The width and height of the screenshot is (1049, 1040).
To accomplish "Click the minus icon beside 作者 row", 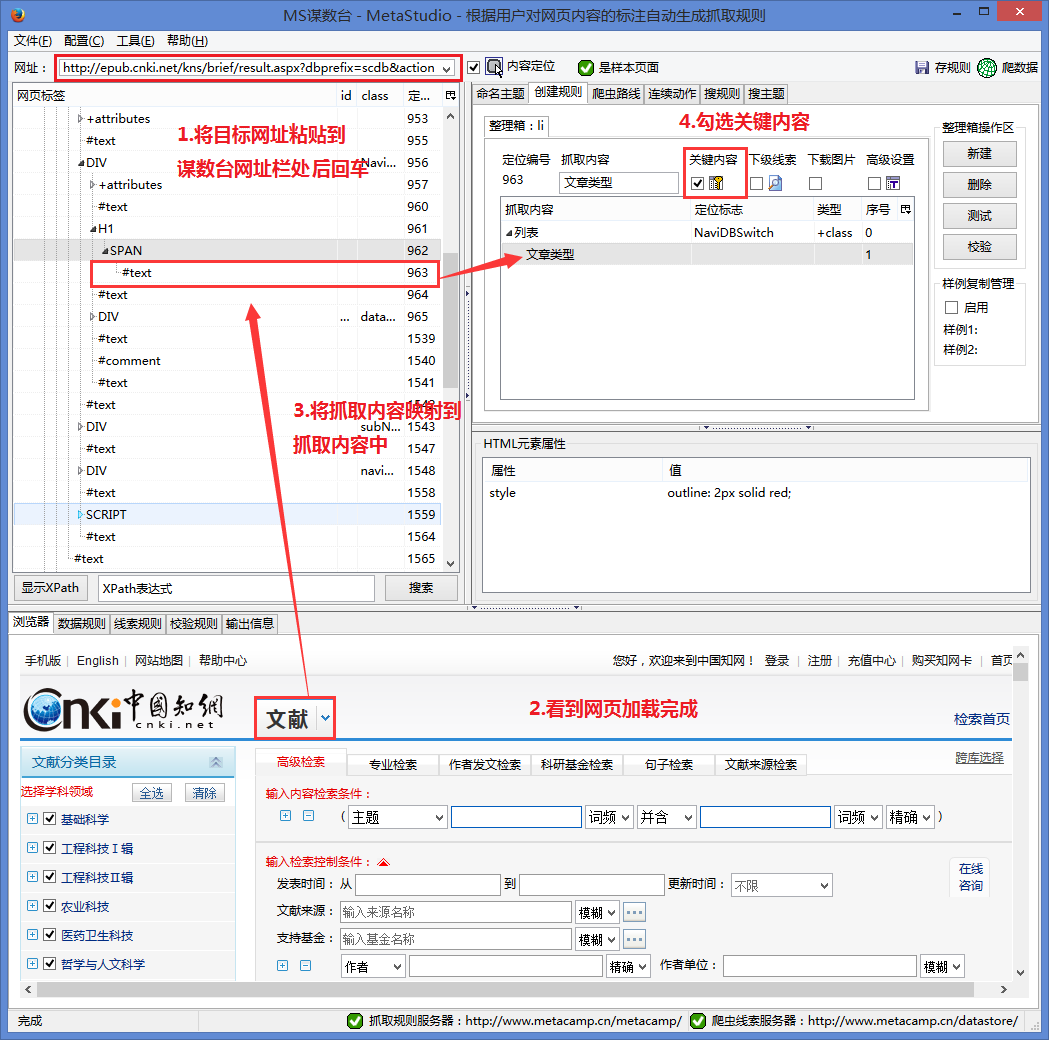I will 305,966.
